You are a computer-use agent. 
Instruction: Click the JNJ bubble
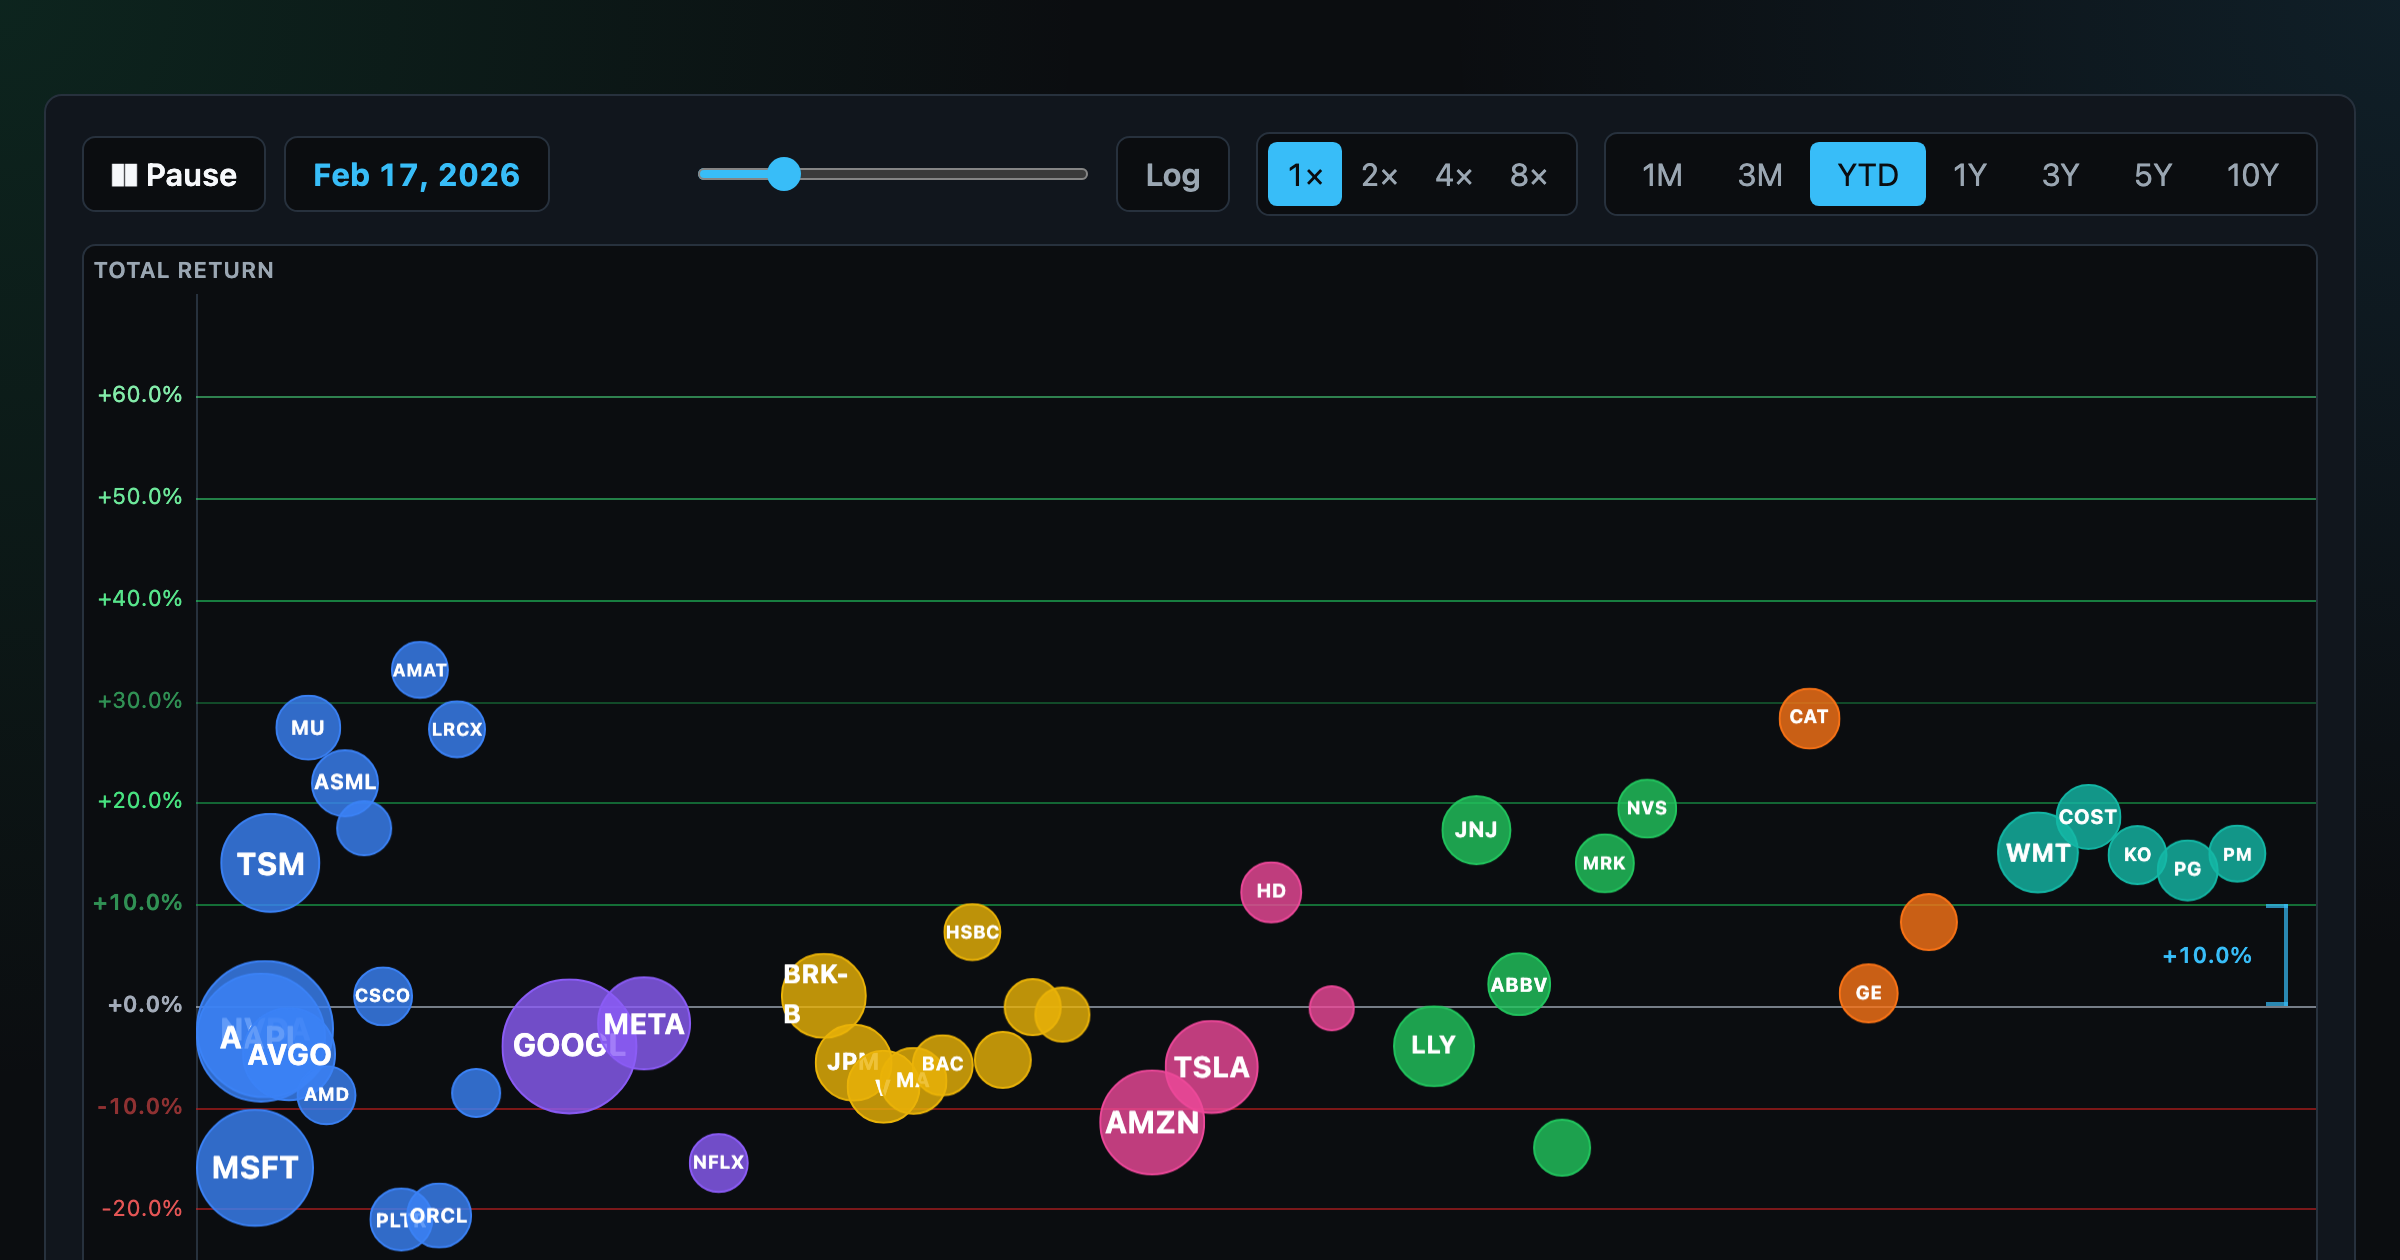click(x=1476, y=830)
